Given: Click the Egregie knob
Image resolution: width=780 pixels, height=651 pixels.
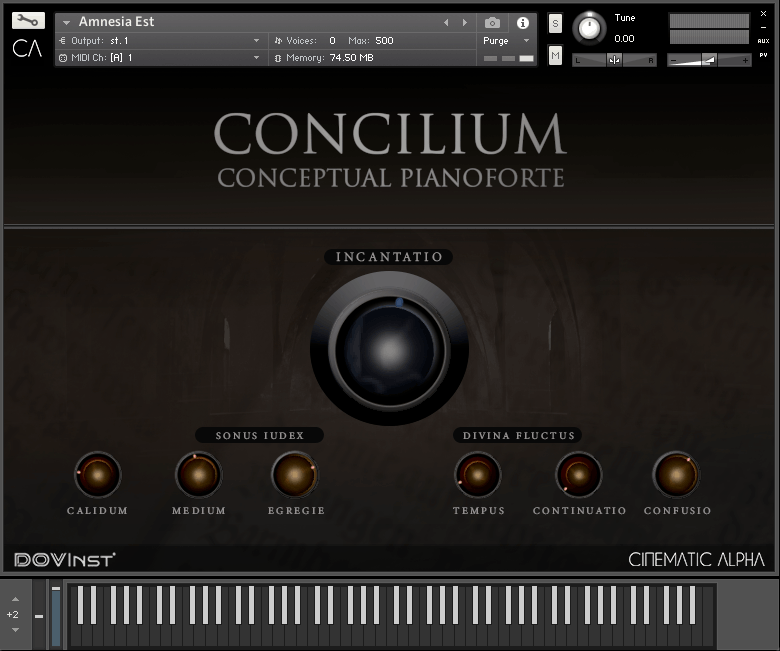Looking at the screenshot, I should [x=294, y=474].
